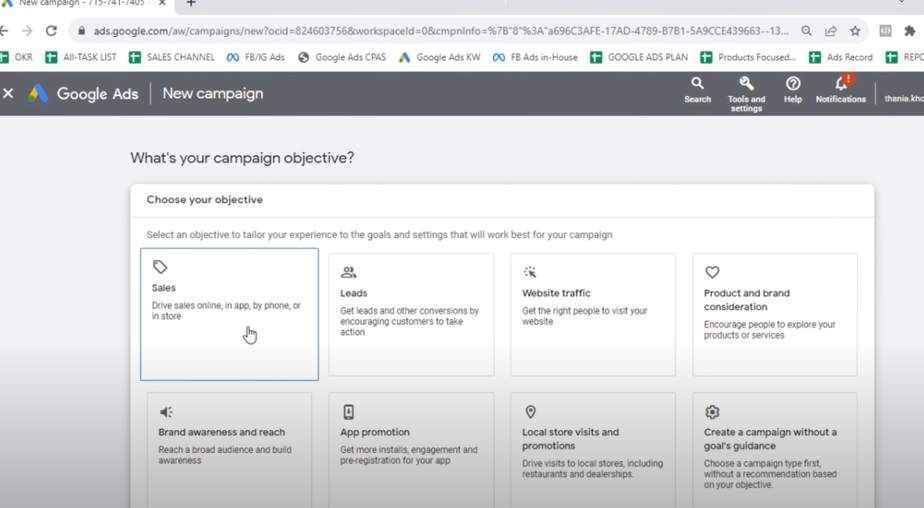Image resolution: width=924 pixels, height=508 pixels.
Task: Click the browser zoom magnifier icon
Action: pos(806,31)
